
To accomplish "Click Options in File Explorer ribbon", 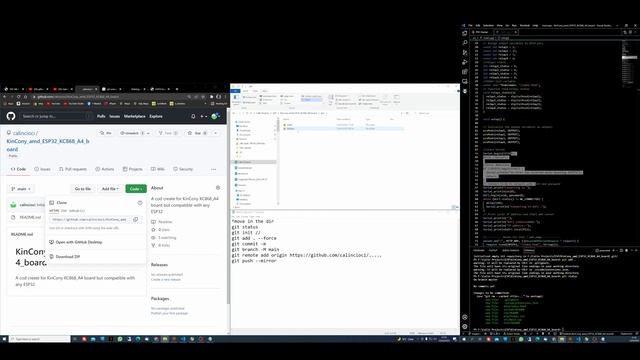I will click(x=396, y=99).
